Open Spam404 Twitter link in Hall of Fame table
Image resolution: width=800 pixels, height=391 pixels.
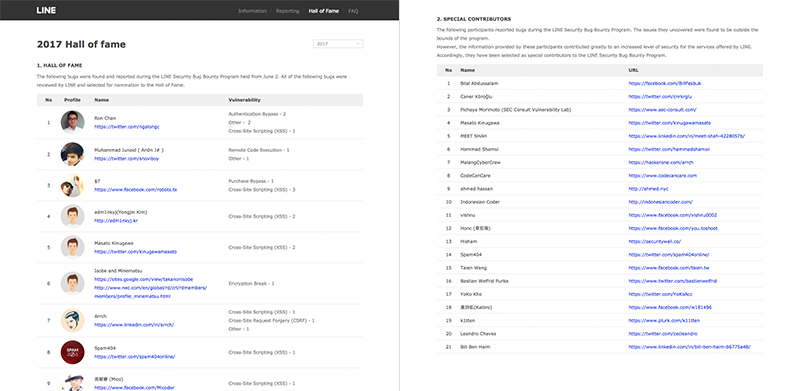click(135, 357)
